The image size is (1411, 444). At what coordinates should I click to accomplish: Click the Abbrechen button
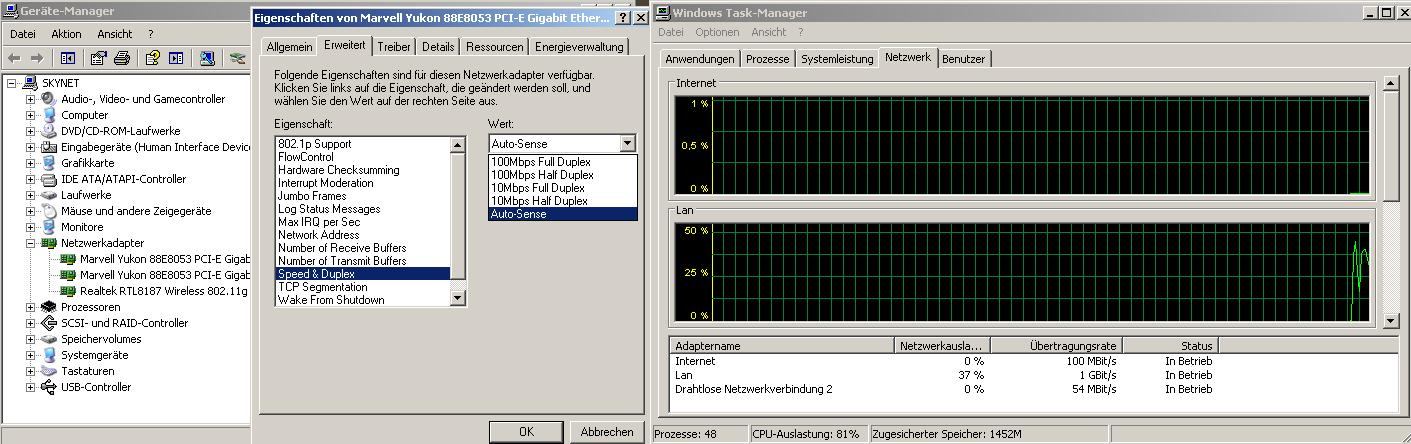[x=606, y=432]
